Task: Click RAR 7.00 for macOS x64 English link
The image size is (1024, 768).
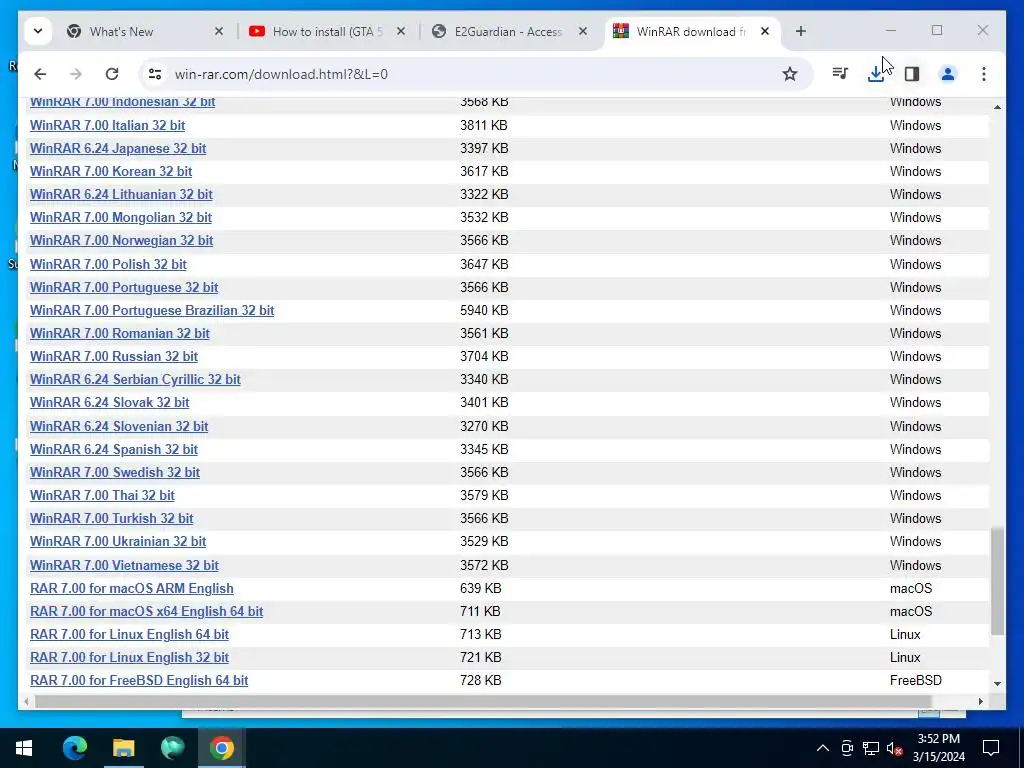Action: click(146, 611)
